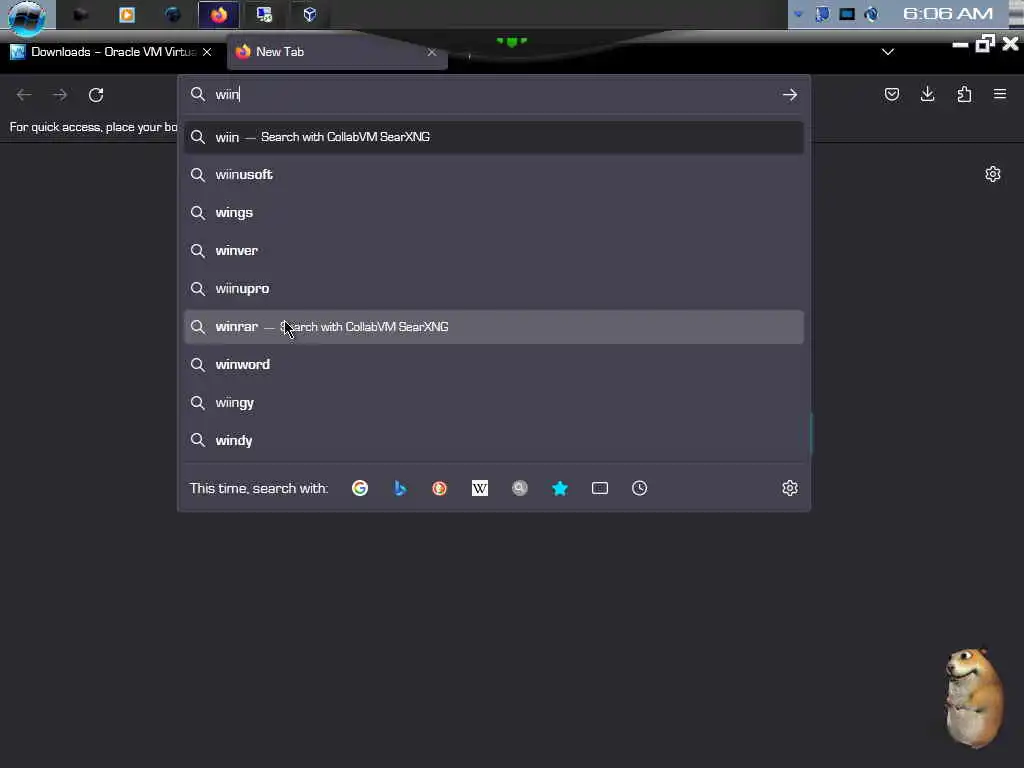Click the hamster desktop pet
The image size is (1024, 768).
tap(974, 697)
